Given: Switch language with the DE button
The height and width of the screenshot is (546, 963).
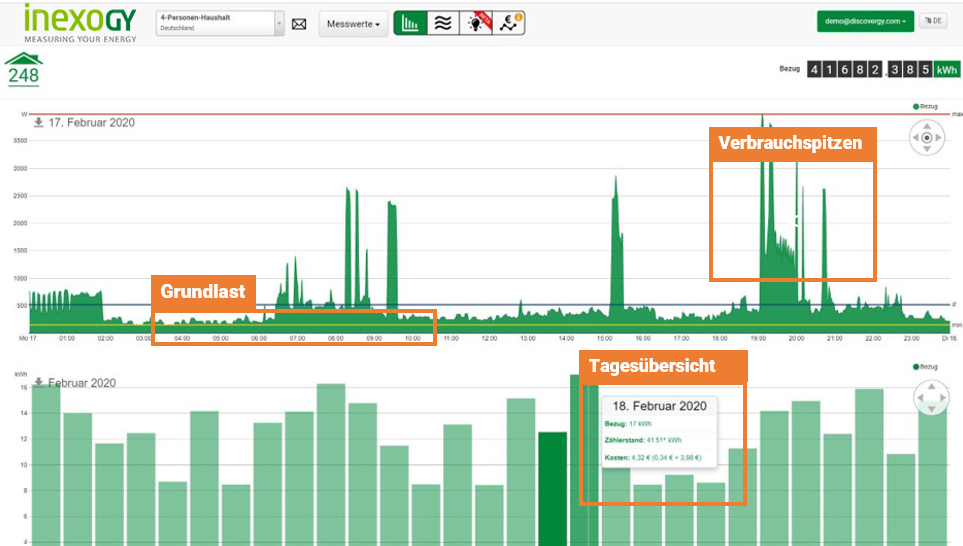Looking at the screenshot, I should tap(933, 21).
